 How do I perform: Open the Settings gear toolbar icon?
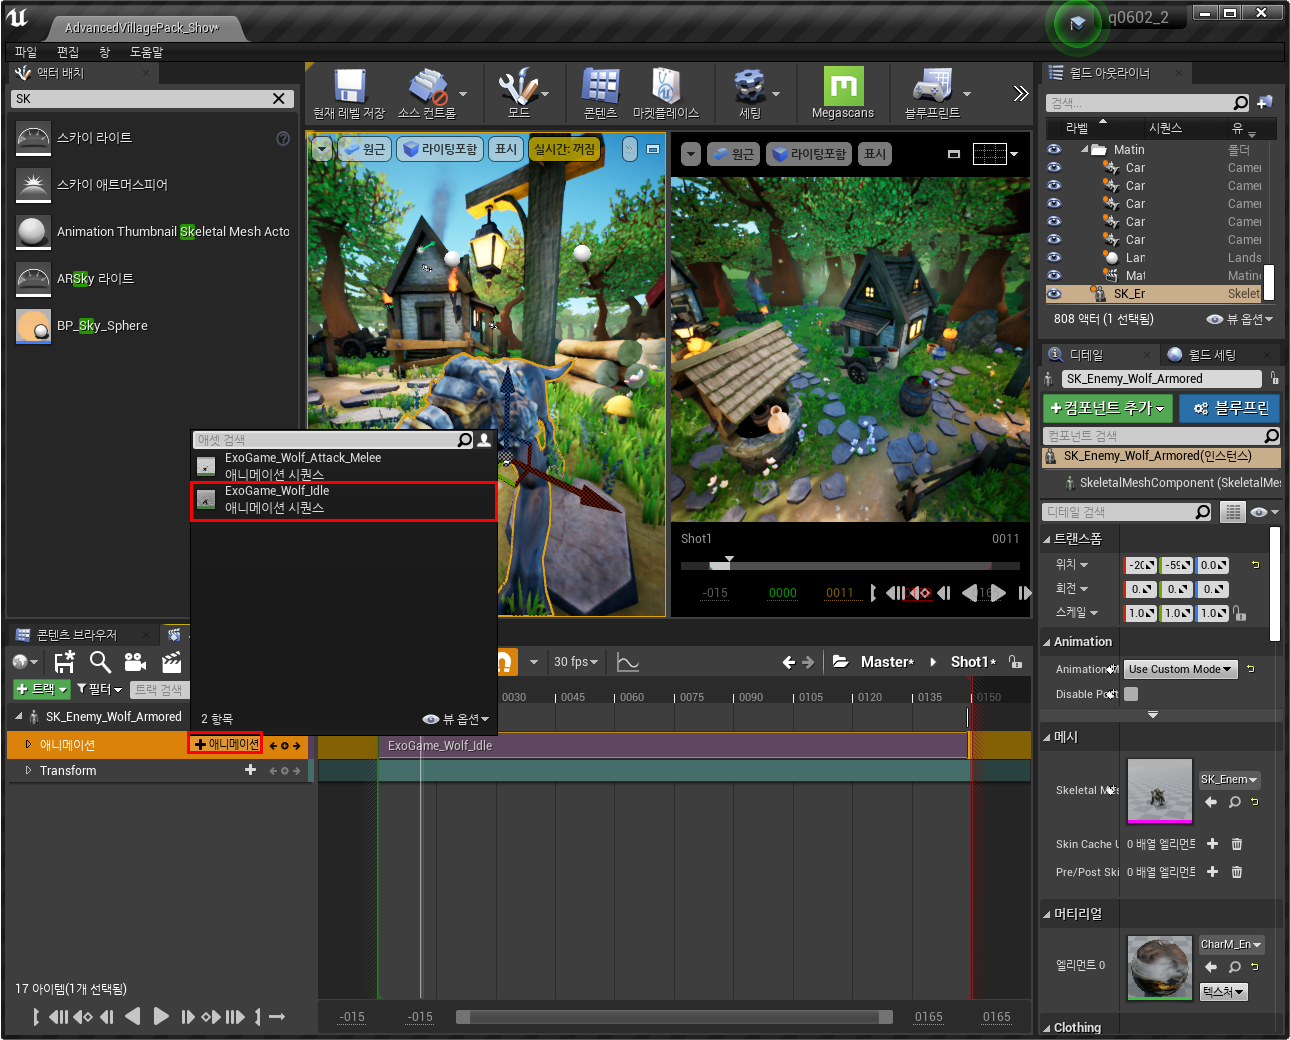(x=750, y=87)
